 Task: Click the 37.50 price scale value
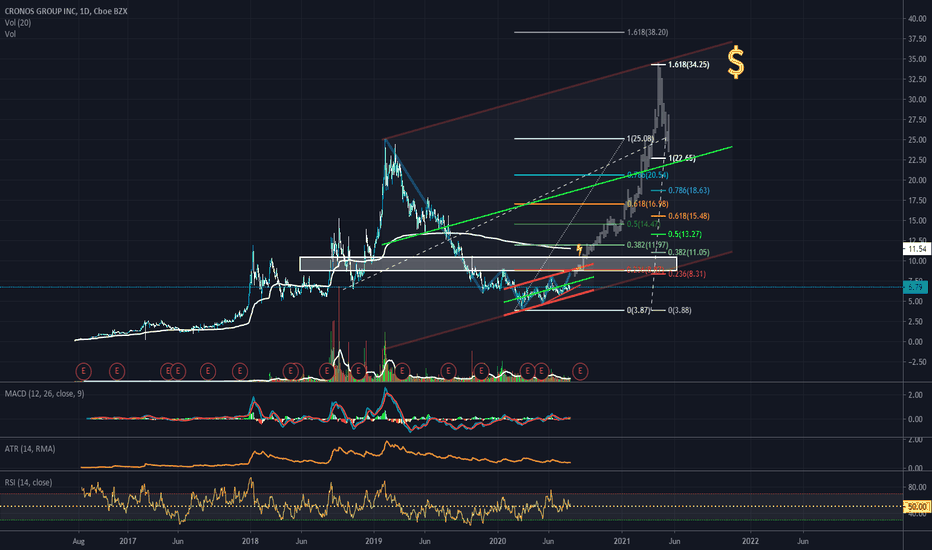coord(916,39)
